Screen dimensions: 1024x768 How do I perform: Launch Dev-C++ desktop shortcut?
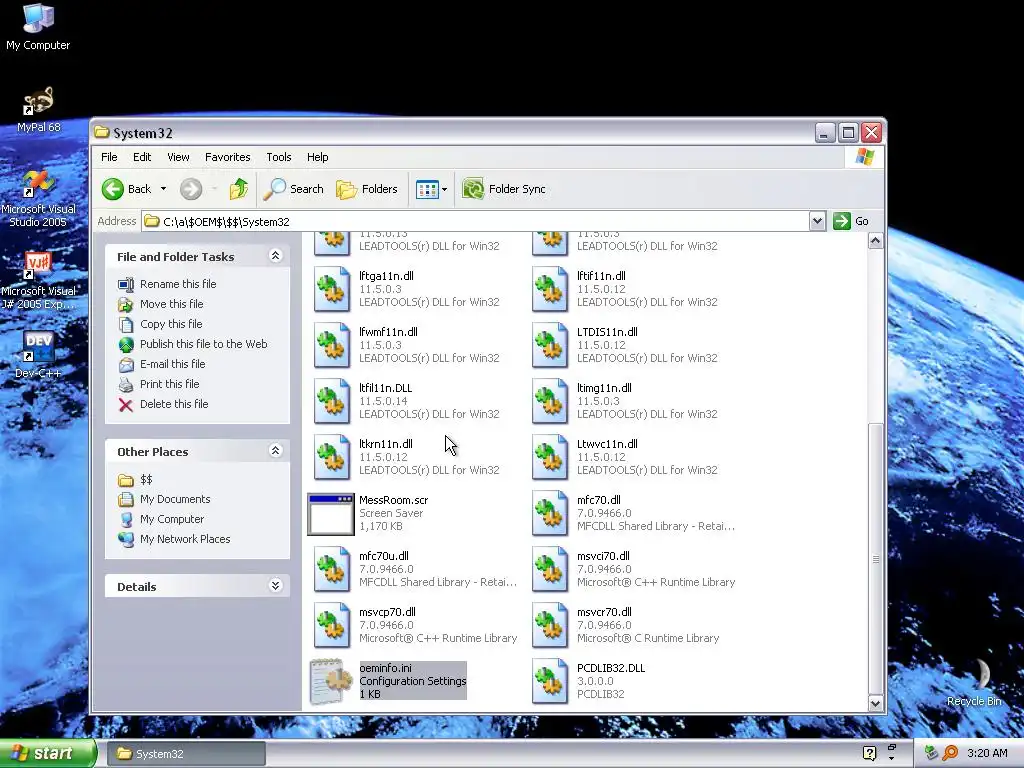[38, 355]
